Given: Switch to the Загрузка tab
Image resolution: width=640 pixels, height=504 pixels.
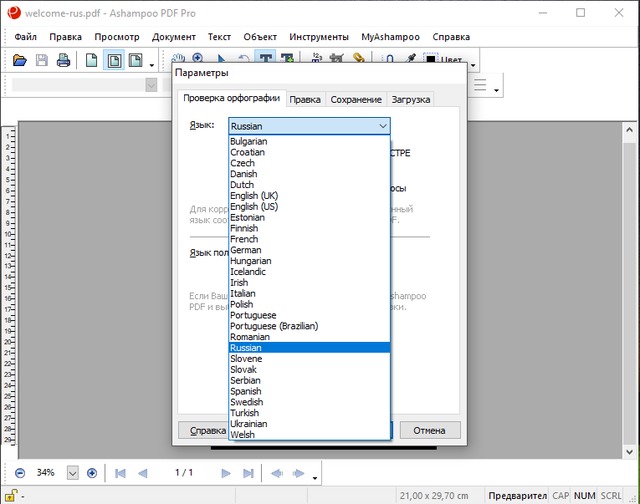Looking at the screenshot, I should (x=411, y=100).
